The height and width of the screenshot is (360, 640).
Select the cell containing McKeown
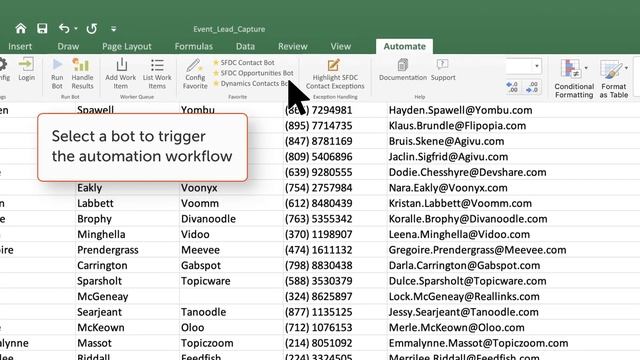pos(101,327)
